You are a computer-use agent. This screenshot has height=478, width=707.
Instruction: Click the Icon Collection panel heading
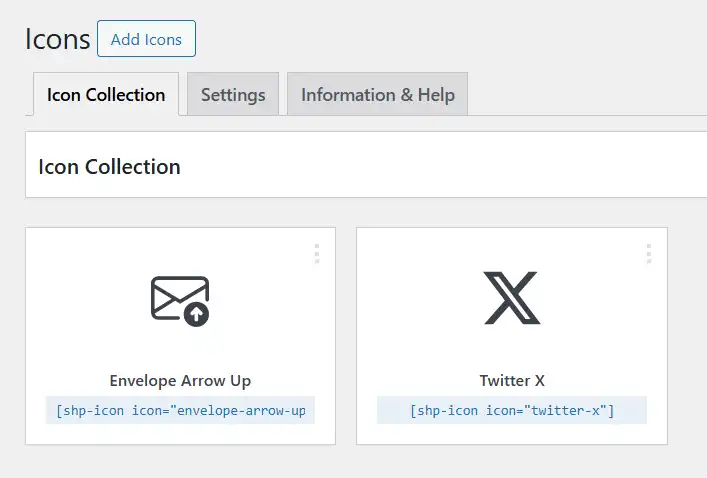coord(110,166)
